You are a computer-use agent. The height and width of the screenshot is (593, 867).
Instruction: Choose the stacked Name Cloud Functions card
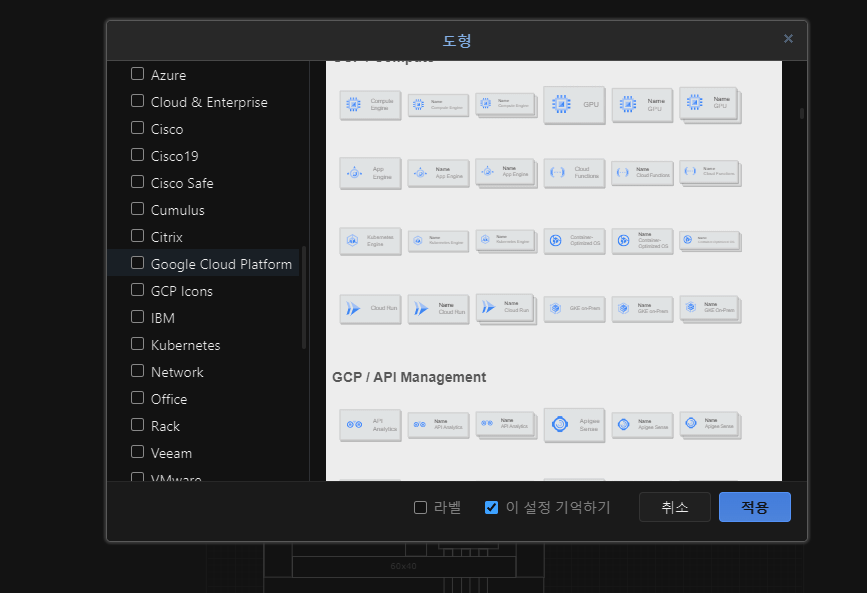coord(710,173)
